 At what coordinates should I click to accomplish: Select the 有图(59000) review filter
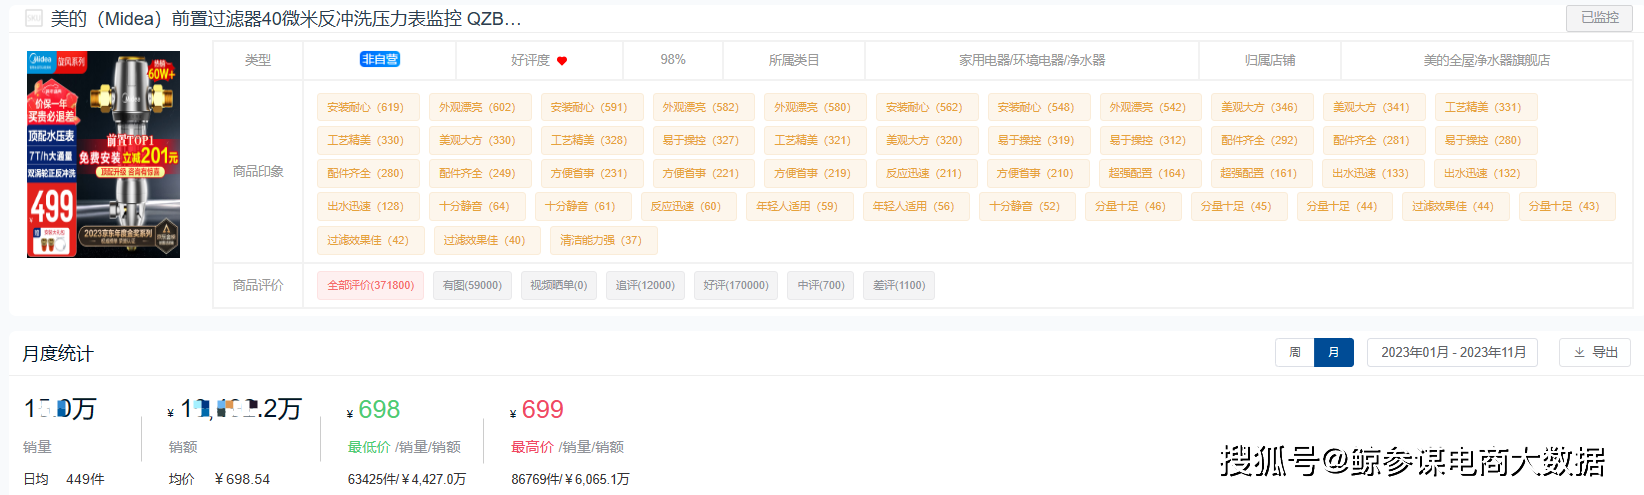pos(472,285)
